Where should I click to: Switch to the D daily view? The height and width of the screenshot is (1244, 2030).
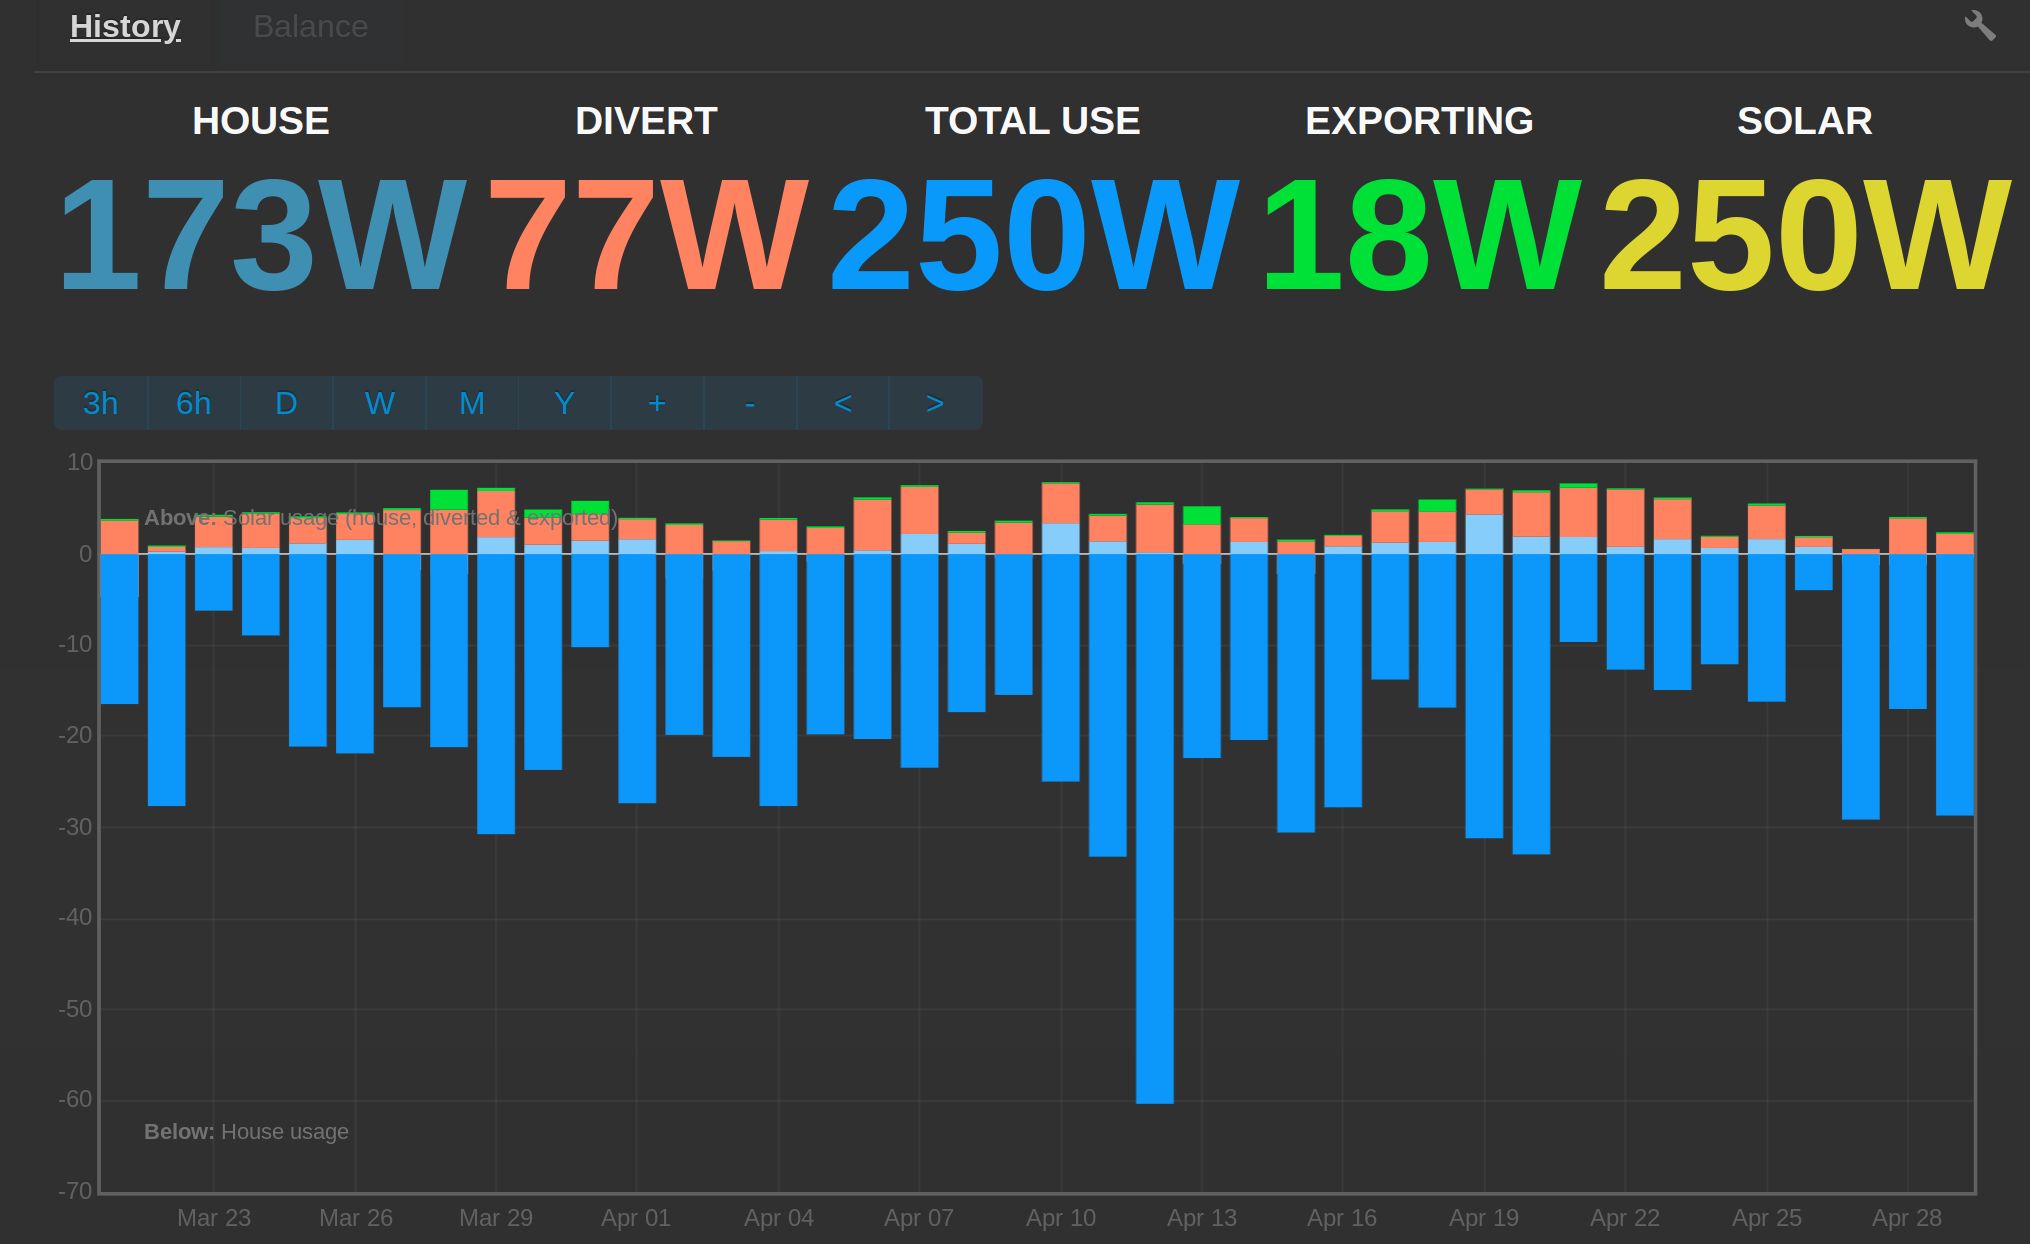pyautogui.click(x=286, y=403)
